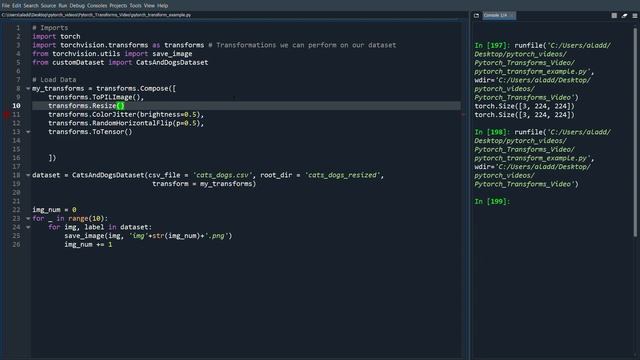This screenshot has width=640, height=360.
Task: Click the square stop-execution icon in the console pane
Action: pyautogui.click(x=614, y=16)
